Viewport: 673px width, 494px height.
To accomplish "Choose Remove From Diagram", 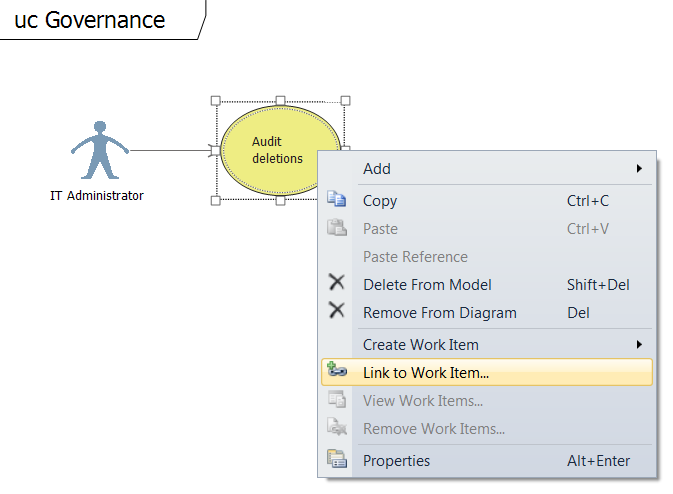I will (x=487, y=312).
